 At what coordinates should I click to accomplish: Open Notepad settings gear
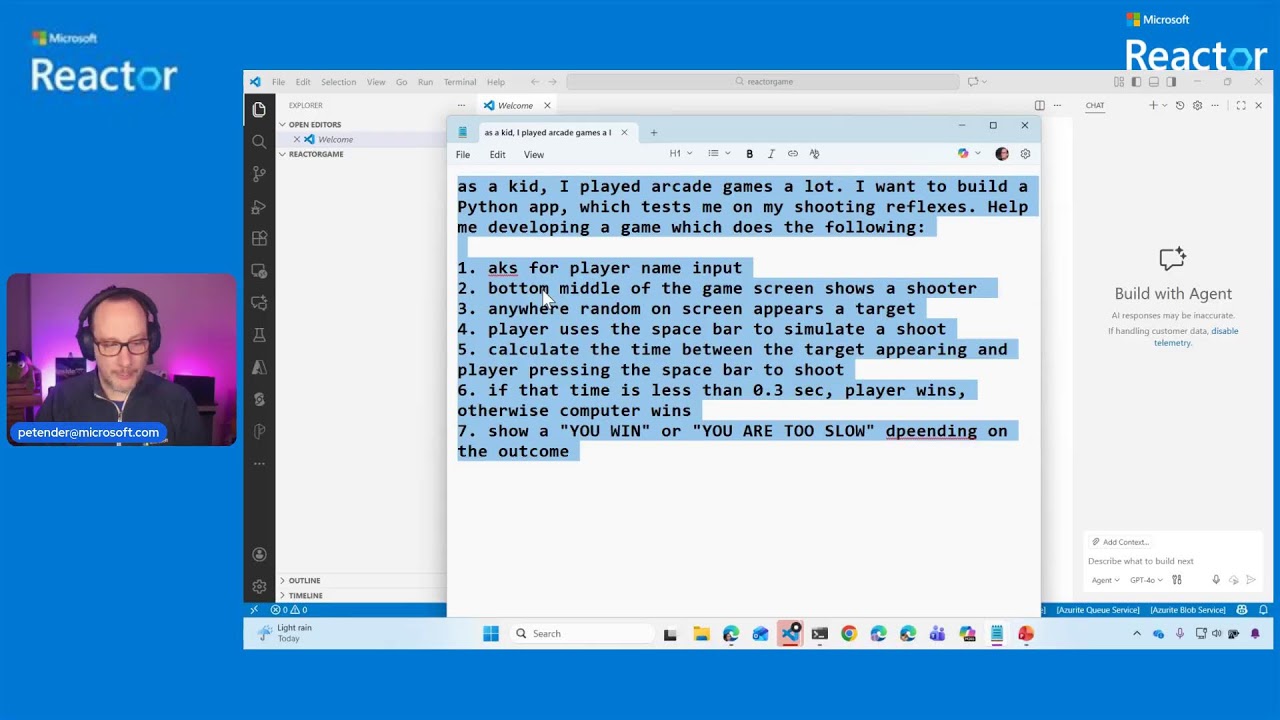pyautogui.click(x=1025, y=154)
